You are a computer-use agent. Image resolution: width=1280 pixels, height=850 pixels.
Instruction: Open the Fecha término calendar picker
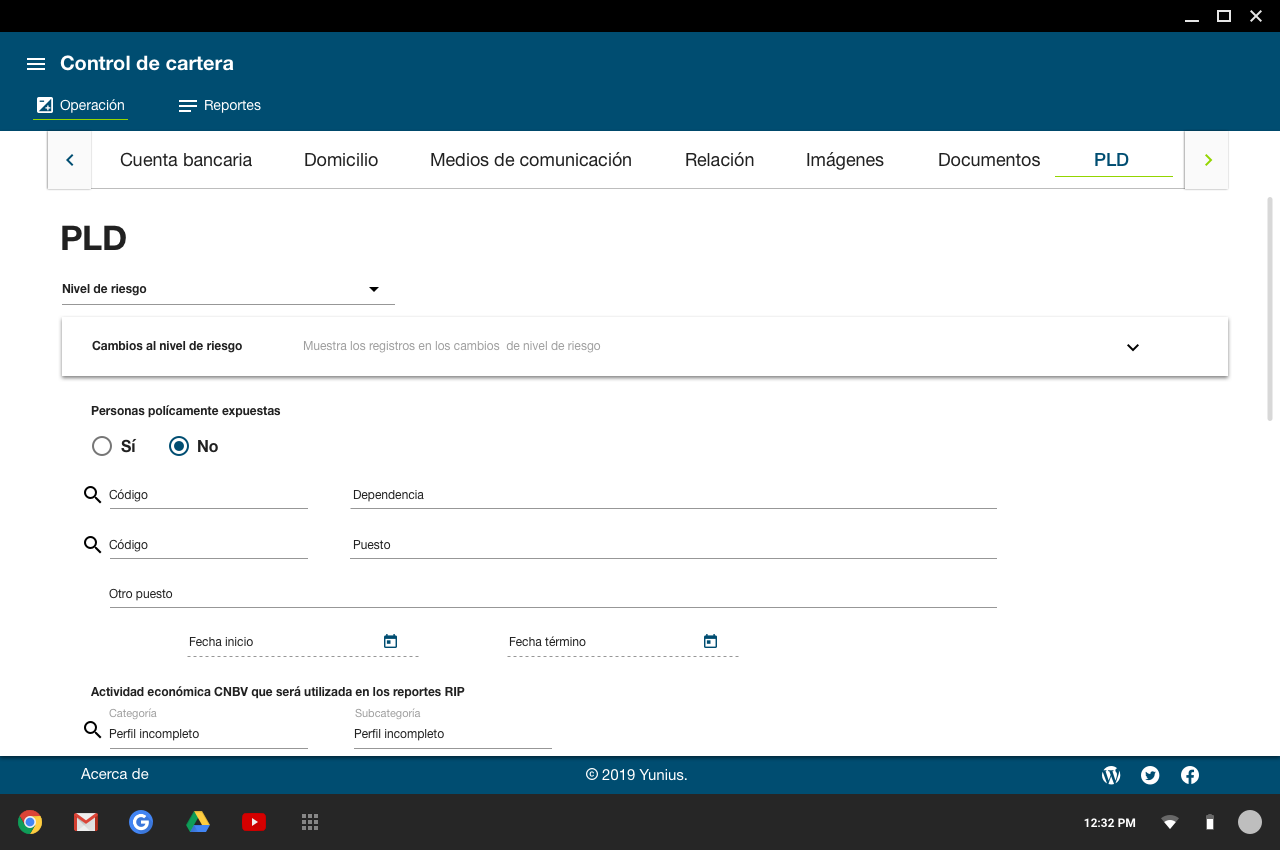coord(710,642)
